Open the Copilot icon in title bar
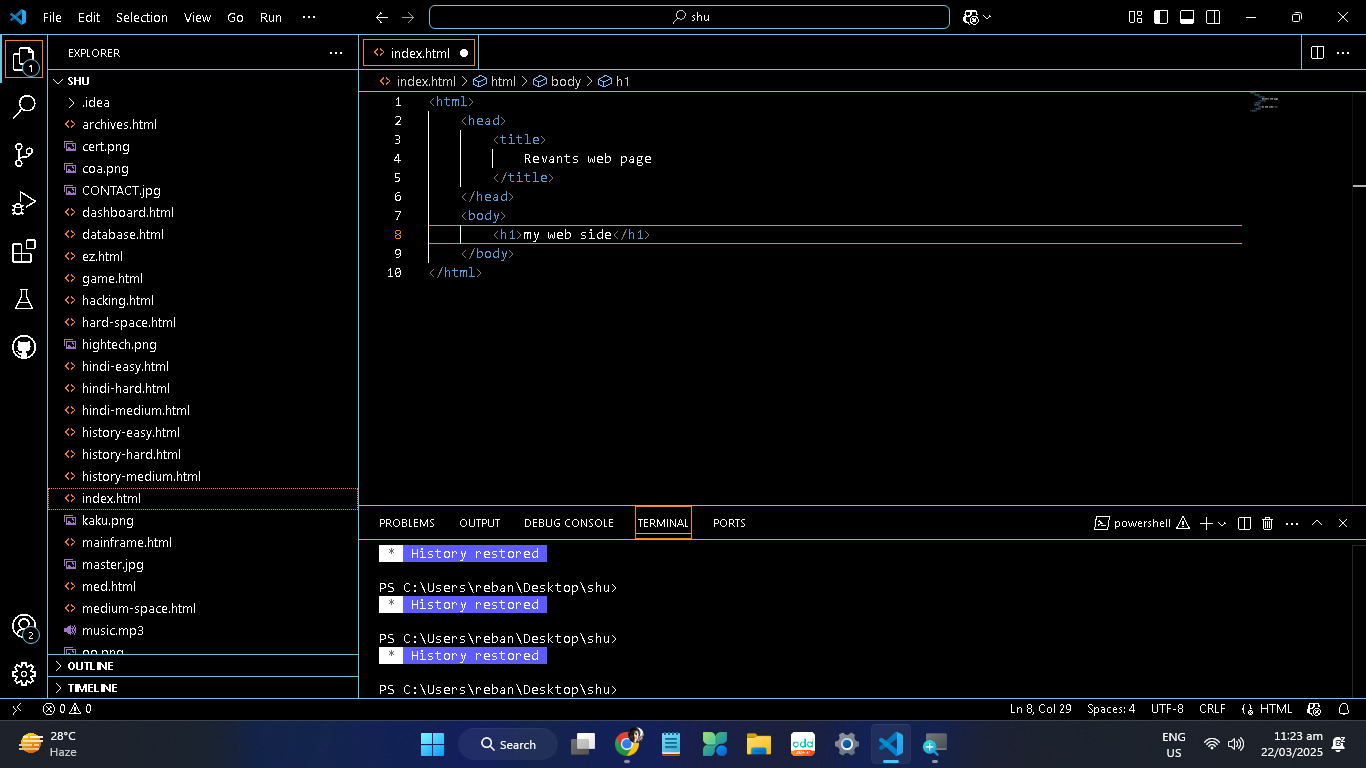The image size is (1366, 768). pyautogui.click(x=971, y=17)
